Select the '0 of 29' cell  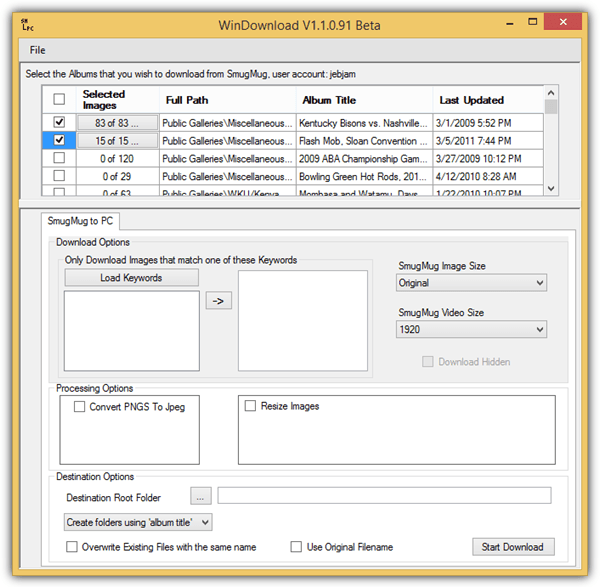(117, 176)
